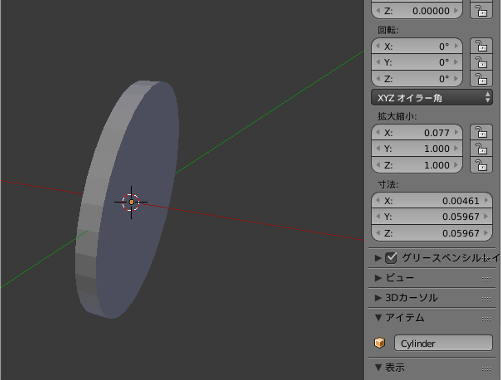
Task: Click the scale X value 0.077
Action: (x=417, y=132)
